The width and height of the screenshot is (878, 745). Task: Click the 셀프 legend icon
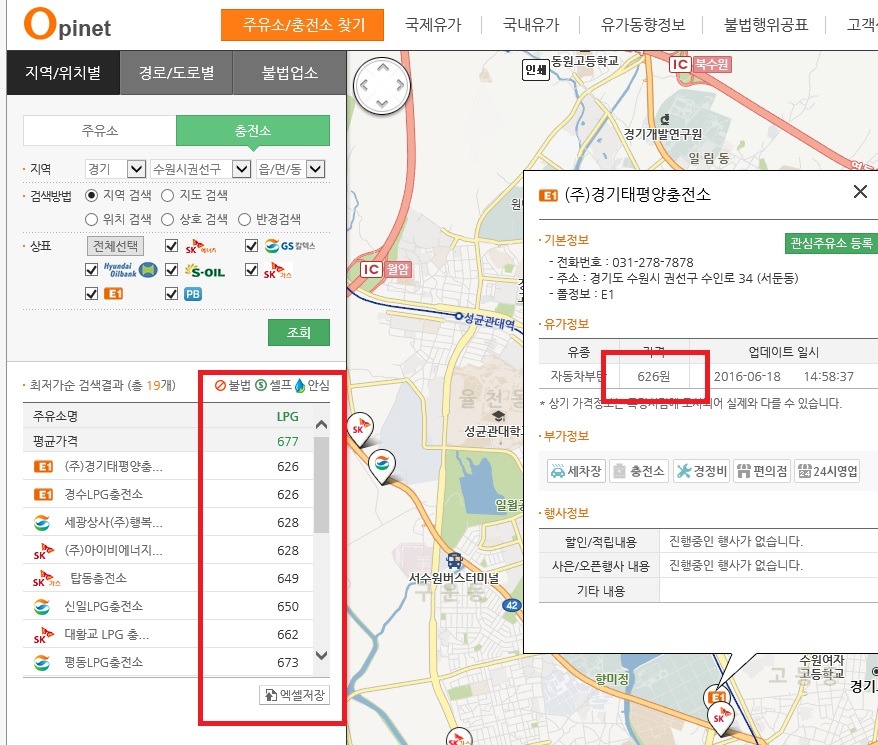pyautogui.click(x=261, y=385)
